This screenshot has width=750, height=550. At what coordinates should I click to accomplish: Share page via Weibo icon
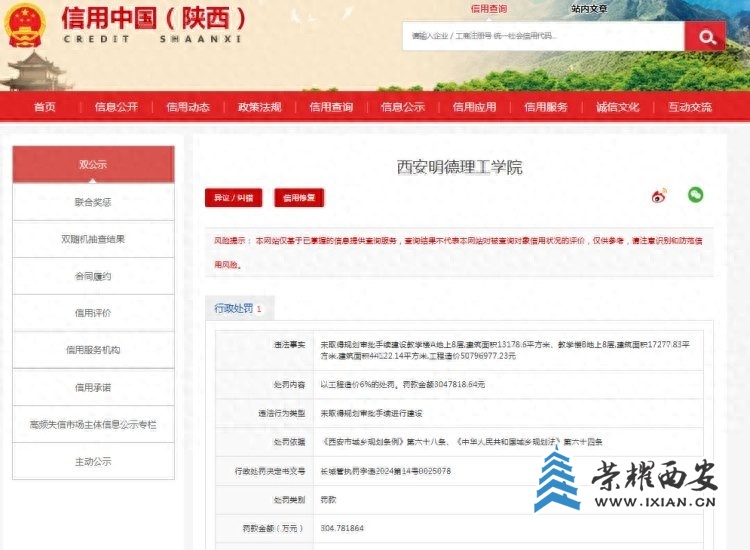[x=659, y=195]
